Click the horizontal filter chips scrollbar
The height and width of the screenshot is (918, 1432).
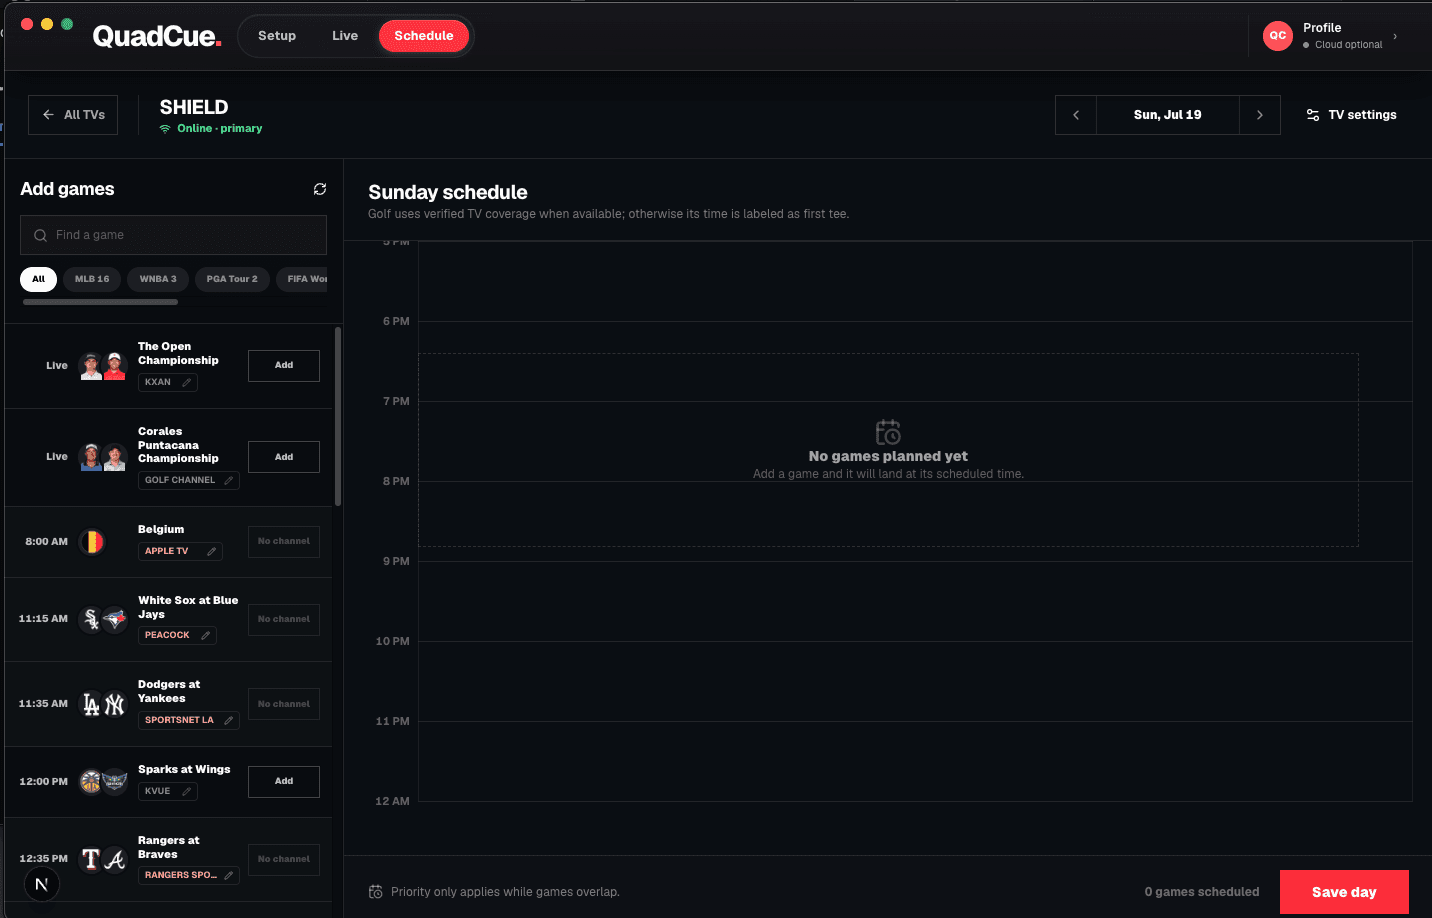click(x=100, y=302)
